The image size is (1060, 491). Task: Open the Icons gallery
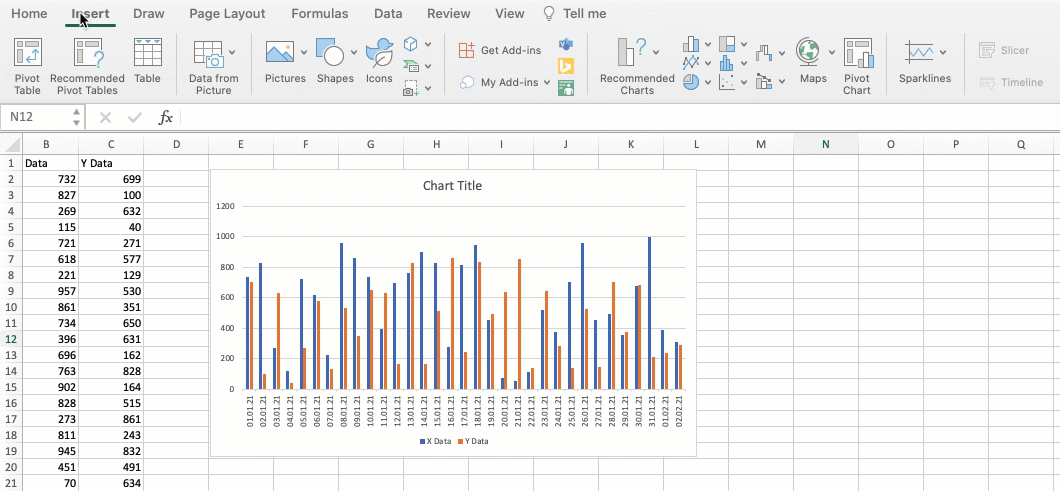pos(379,61)
